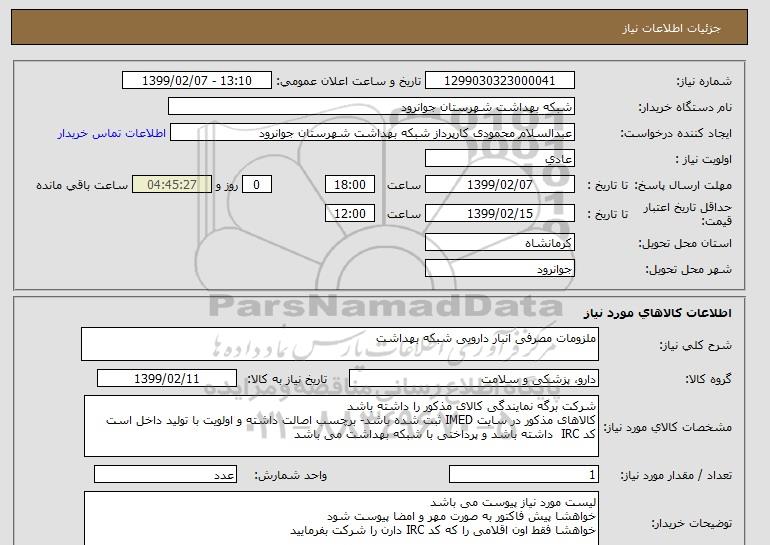
Task: Click the تاریخ نیاز به کالا label
Action: [287, 379]
